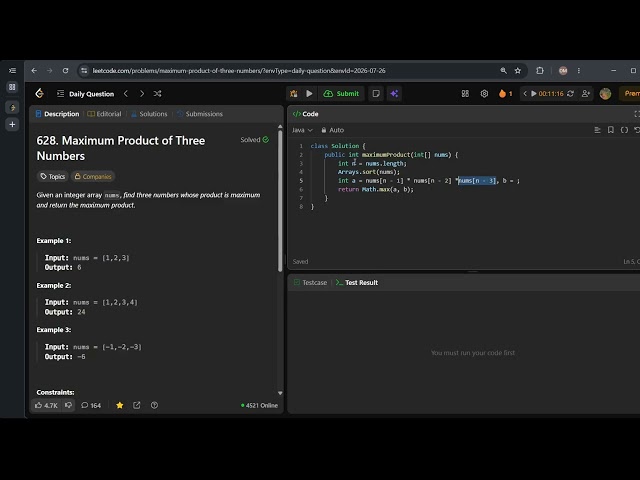The height and width of the screenshot is (480, 640).
Task: Click the sidebar grid icon
Action: [x=12, y=87]
